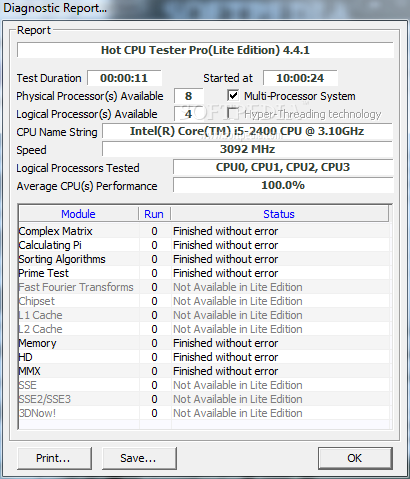
Task: Click the Logical Processors Tested field
Action: (x=283, y=167)
